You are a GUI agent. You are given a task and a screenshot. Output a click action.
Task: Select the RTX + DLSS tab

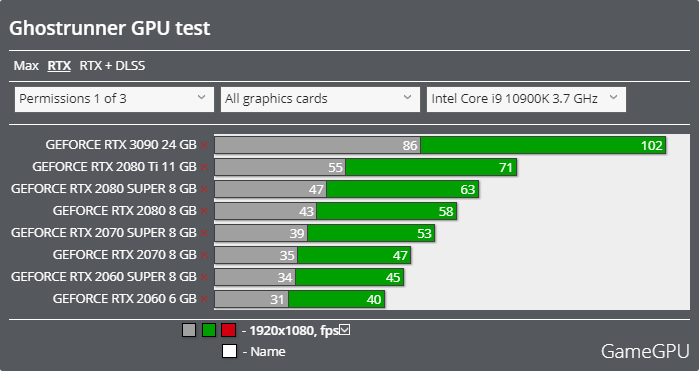coord(112,66)
